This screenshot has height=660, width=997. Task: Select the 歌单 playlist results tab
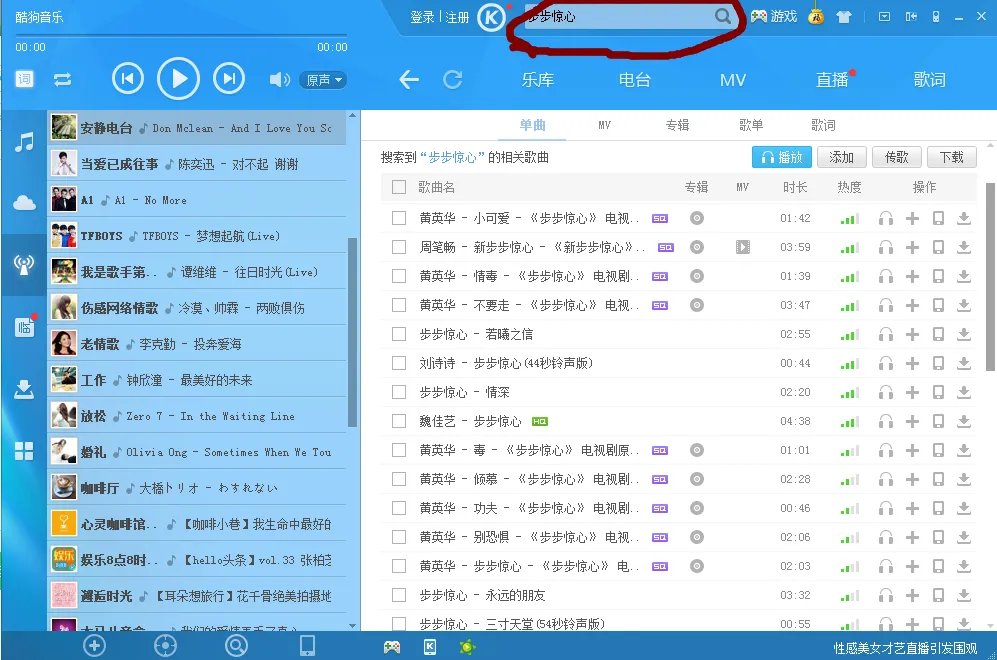tap(751, 125)
